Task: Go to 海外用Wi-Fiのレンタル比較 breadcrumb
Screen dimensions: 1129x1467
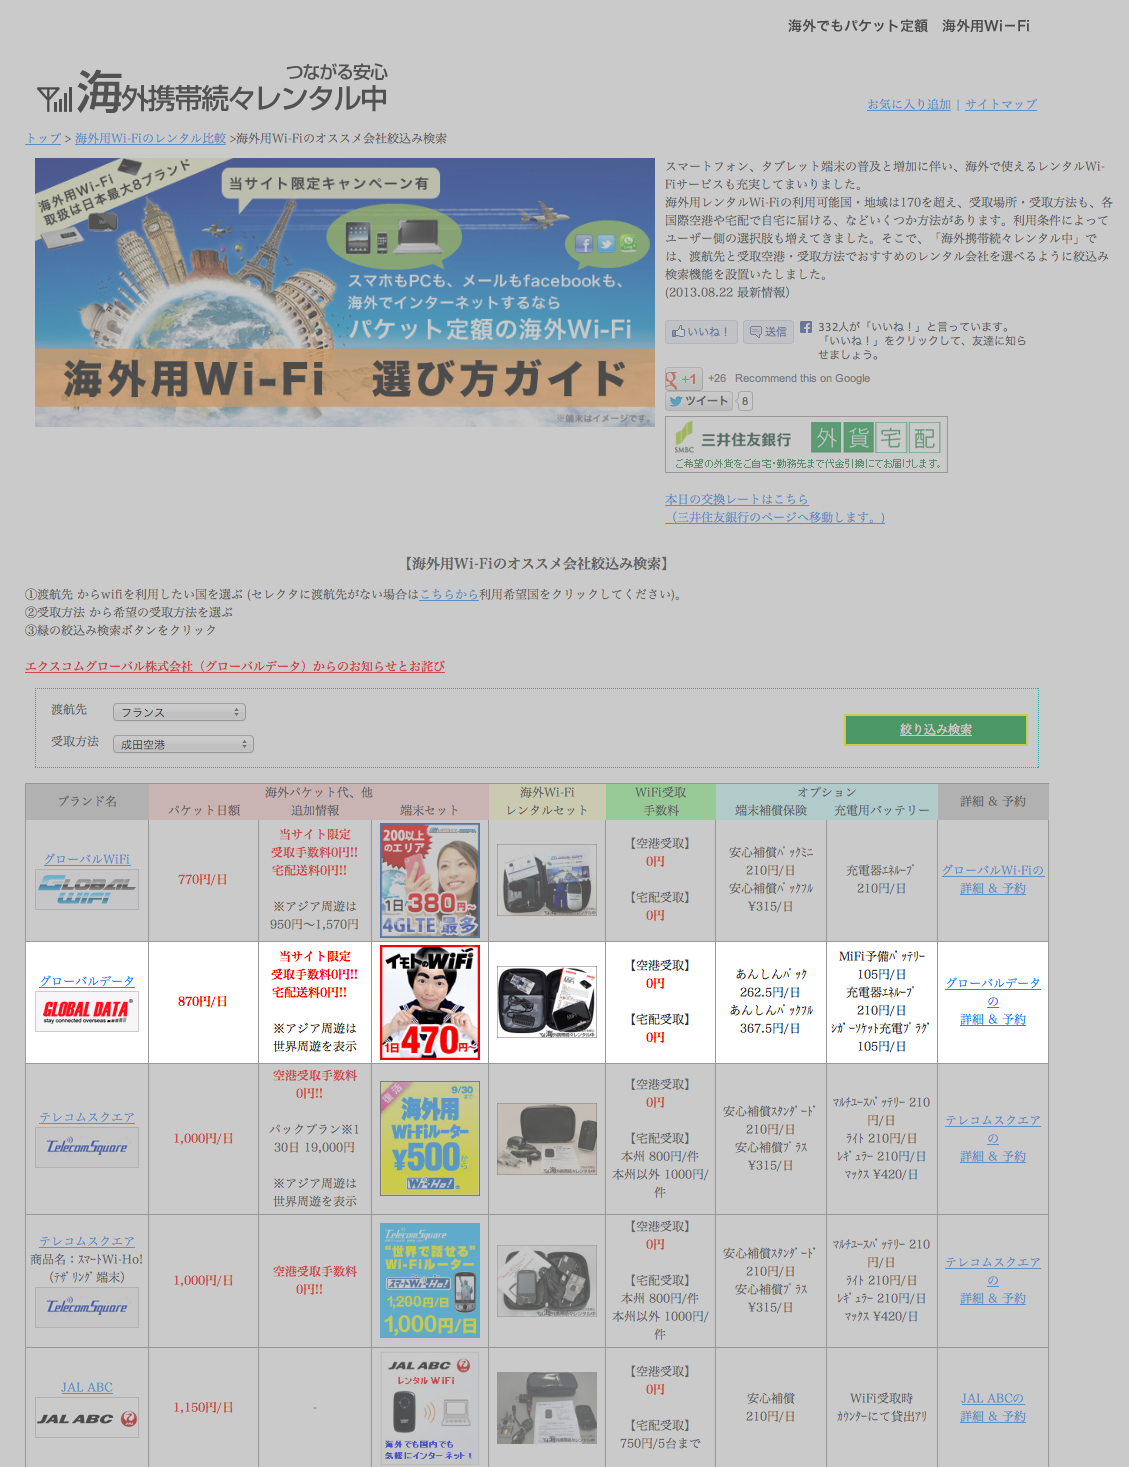Action: (150, 138)
